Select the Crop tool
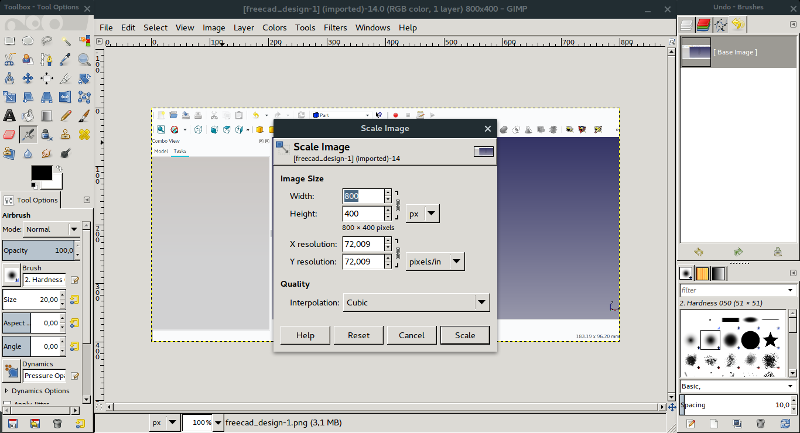 [65, 79]
